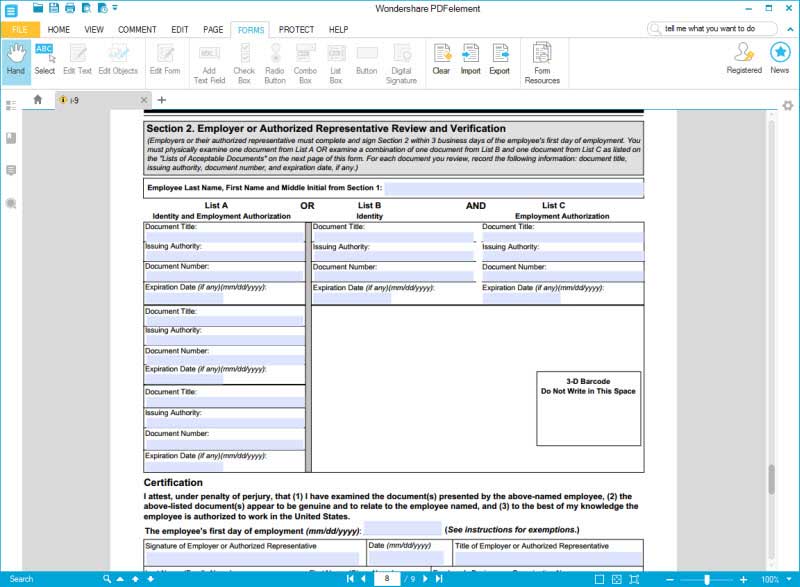Adjust the zoom slider handle
This screenshot has height=587, width=800.
(707, 579)
